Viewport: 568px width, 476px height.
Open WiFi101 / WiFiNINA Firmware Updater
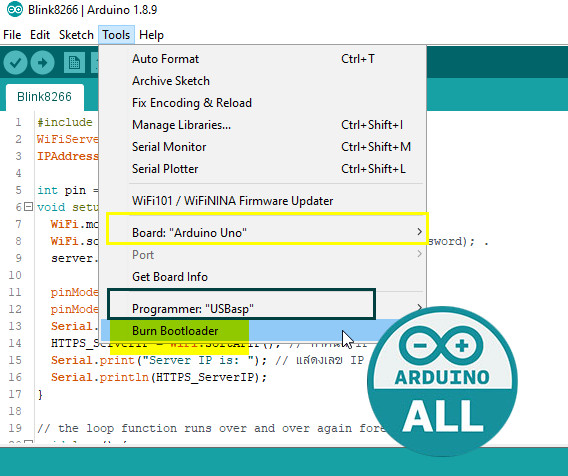(262, 201)
